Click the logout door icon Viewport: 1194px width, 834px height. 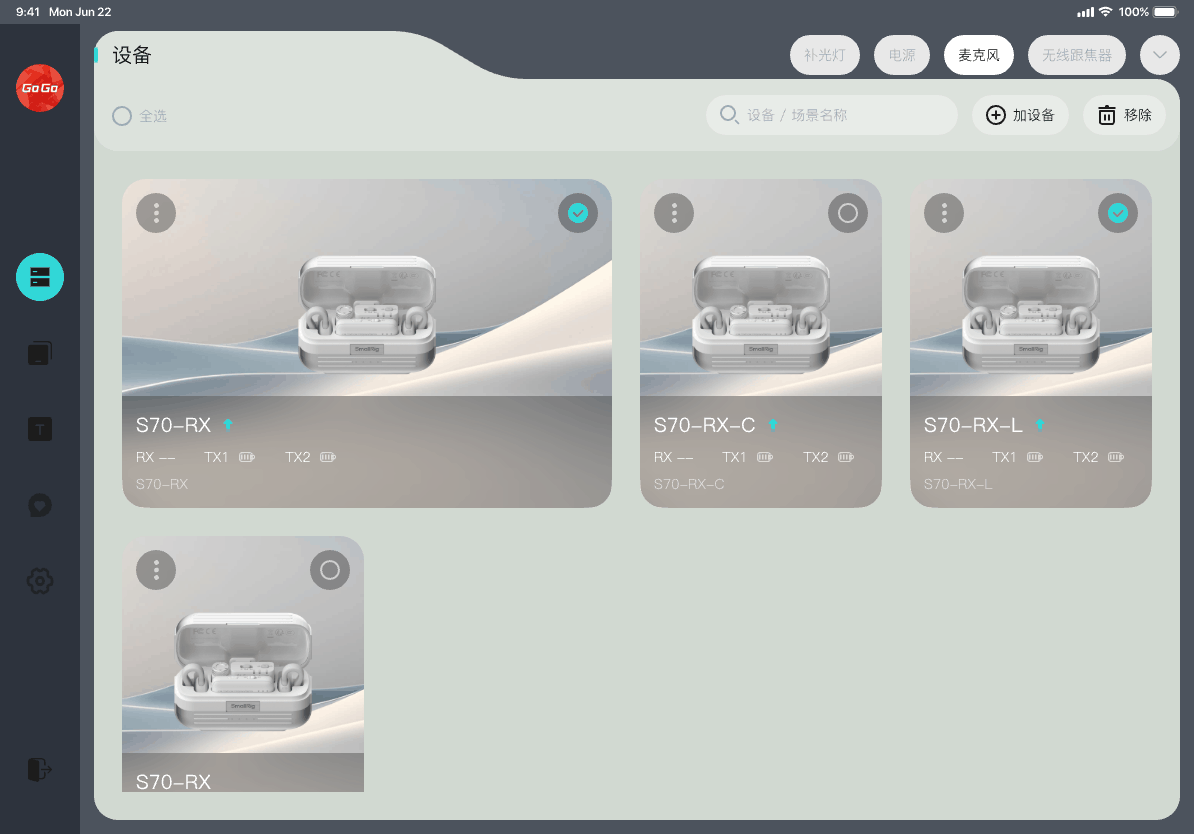pos(40,769)
